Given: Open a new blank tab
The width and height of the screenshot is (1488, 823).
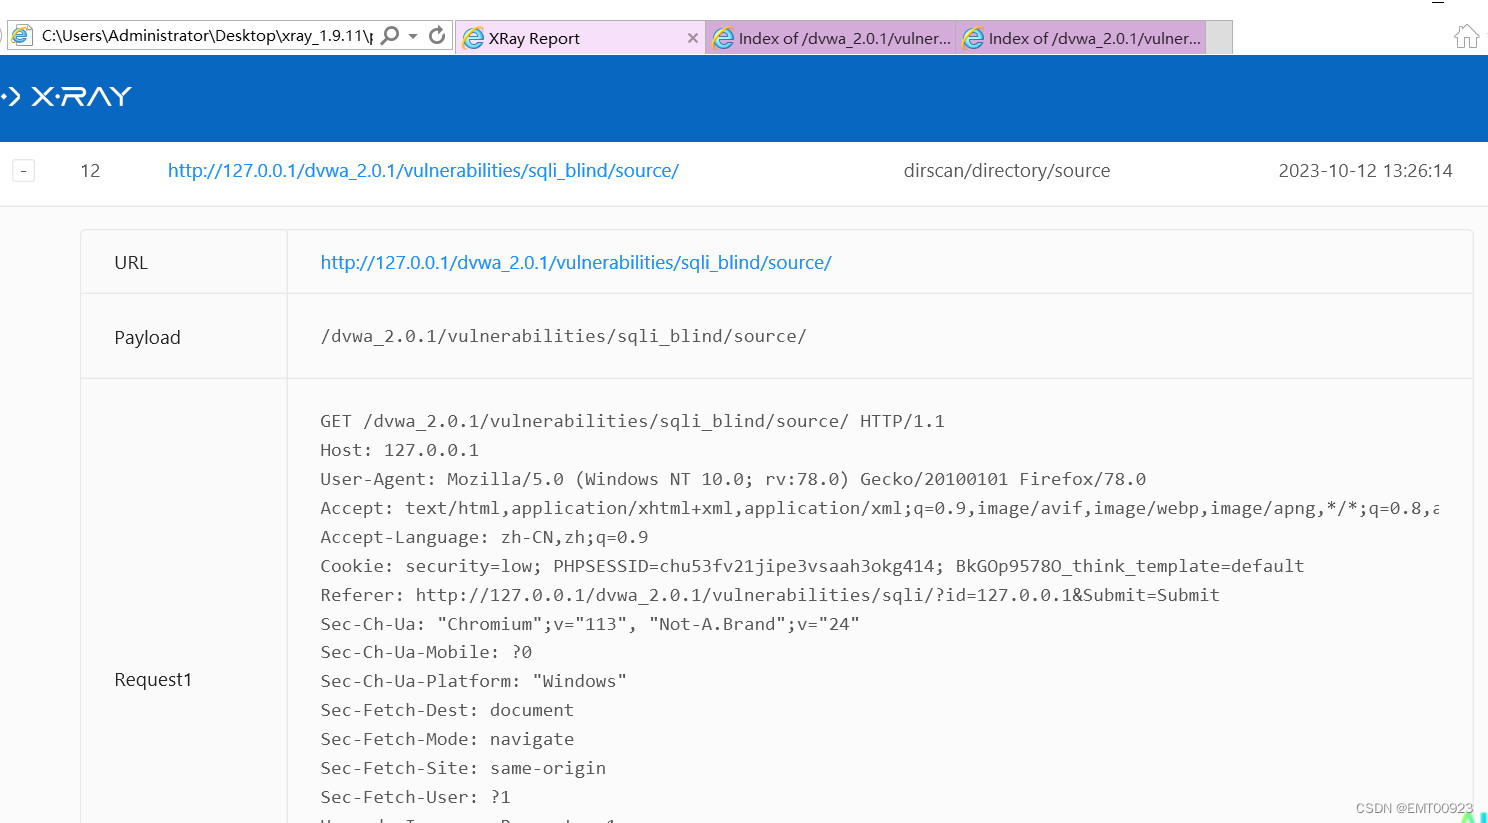Looking at the screenshot, I should coord(1219,38).
